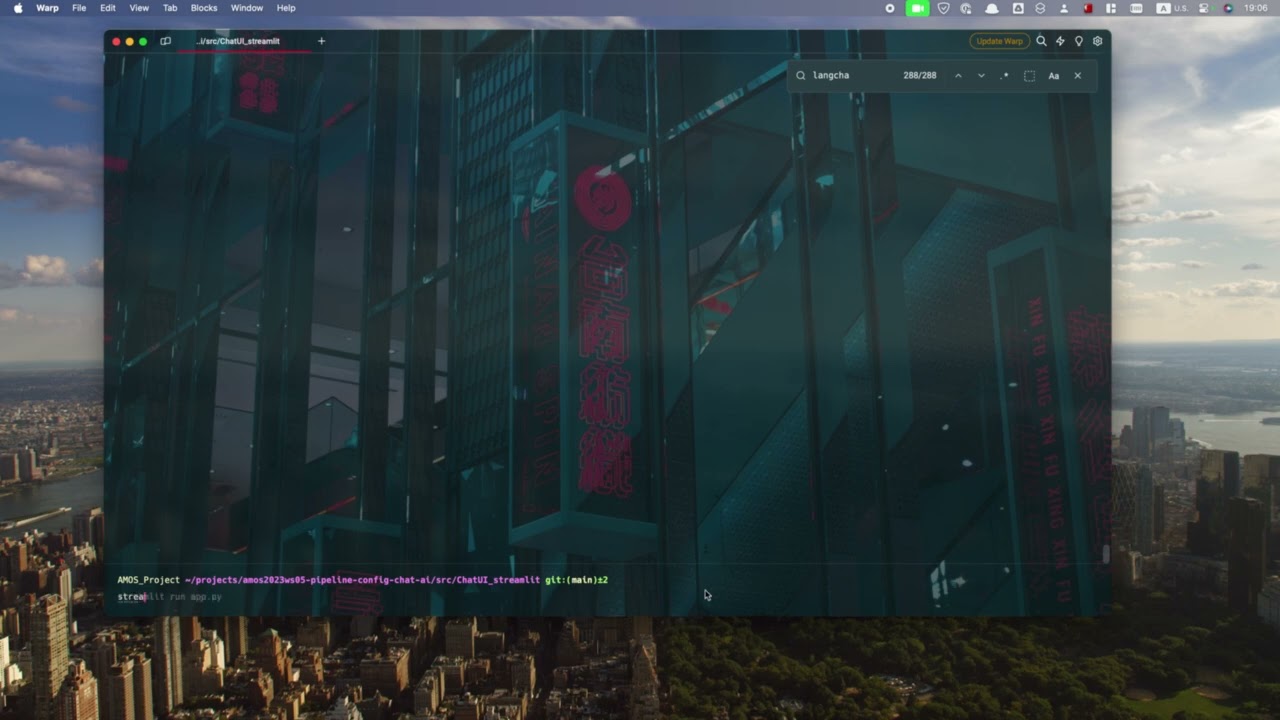Open the Warp settings gear
Image resolution: width=1280 pixels, height=720 pixels.
(x=1097, y=41)
